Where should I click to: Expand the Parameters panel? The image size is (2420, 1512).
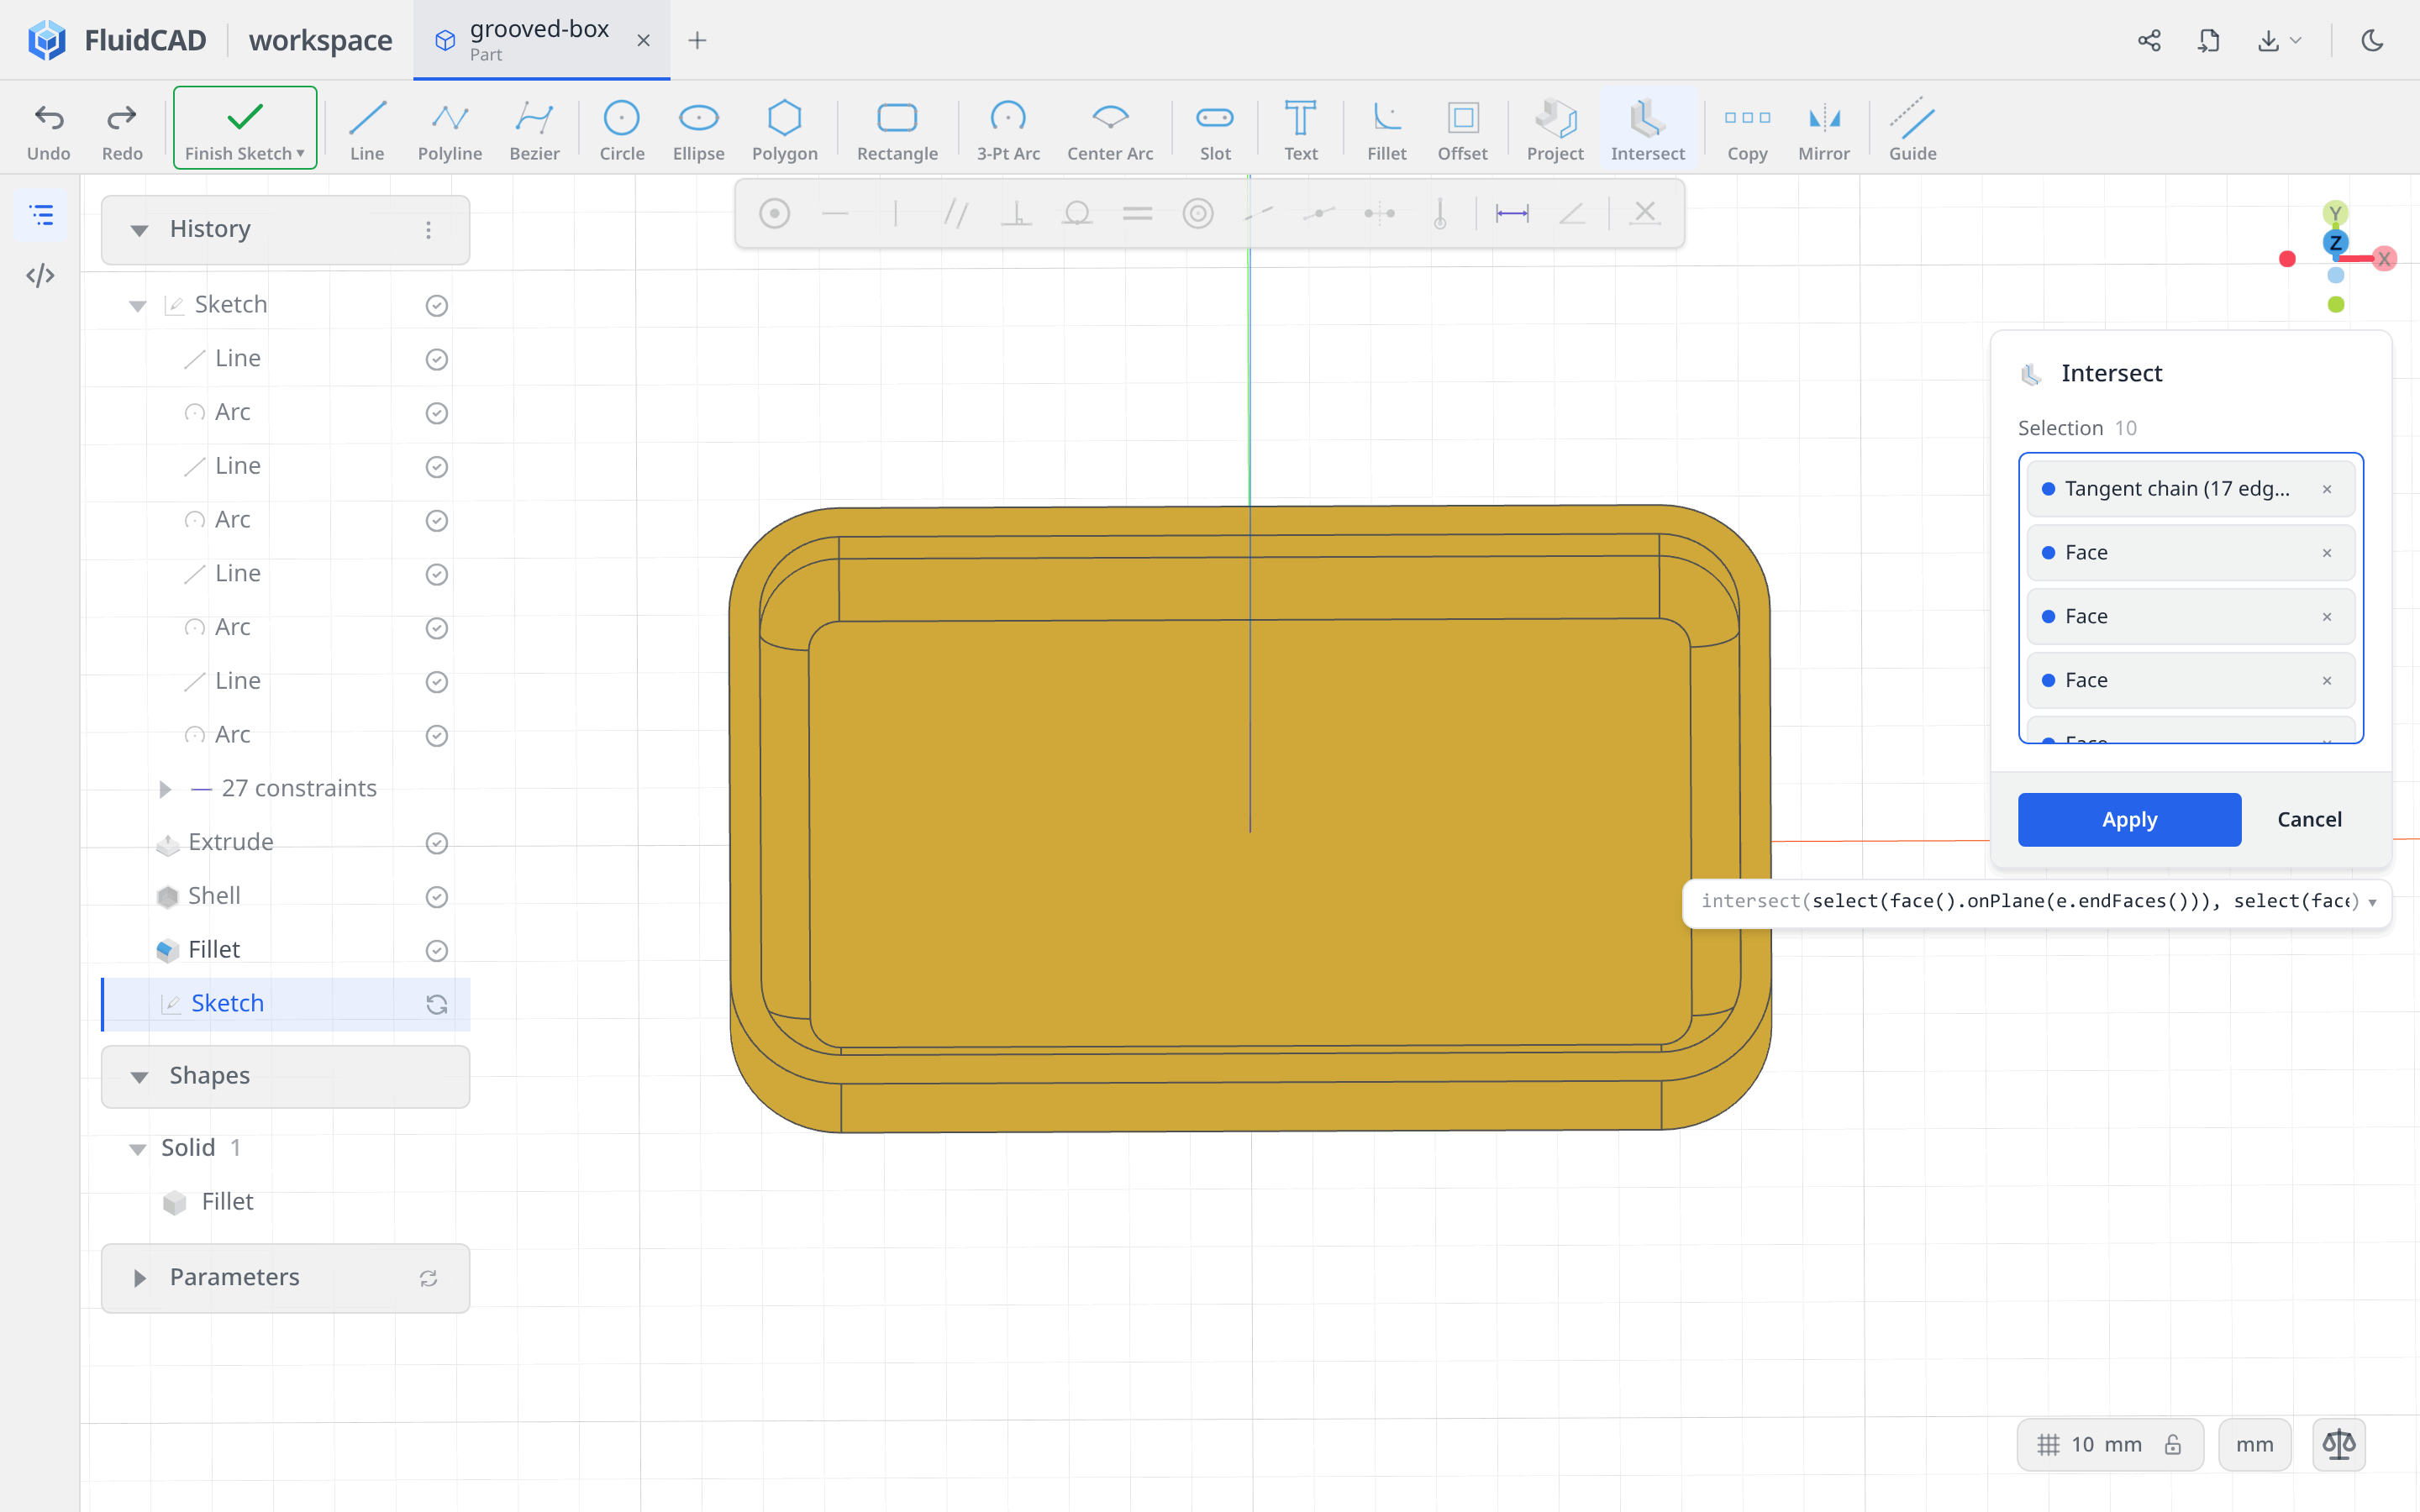click(x=139, y=1278)
